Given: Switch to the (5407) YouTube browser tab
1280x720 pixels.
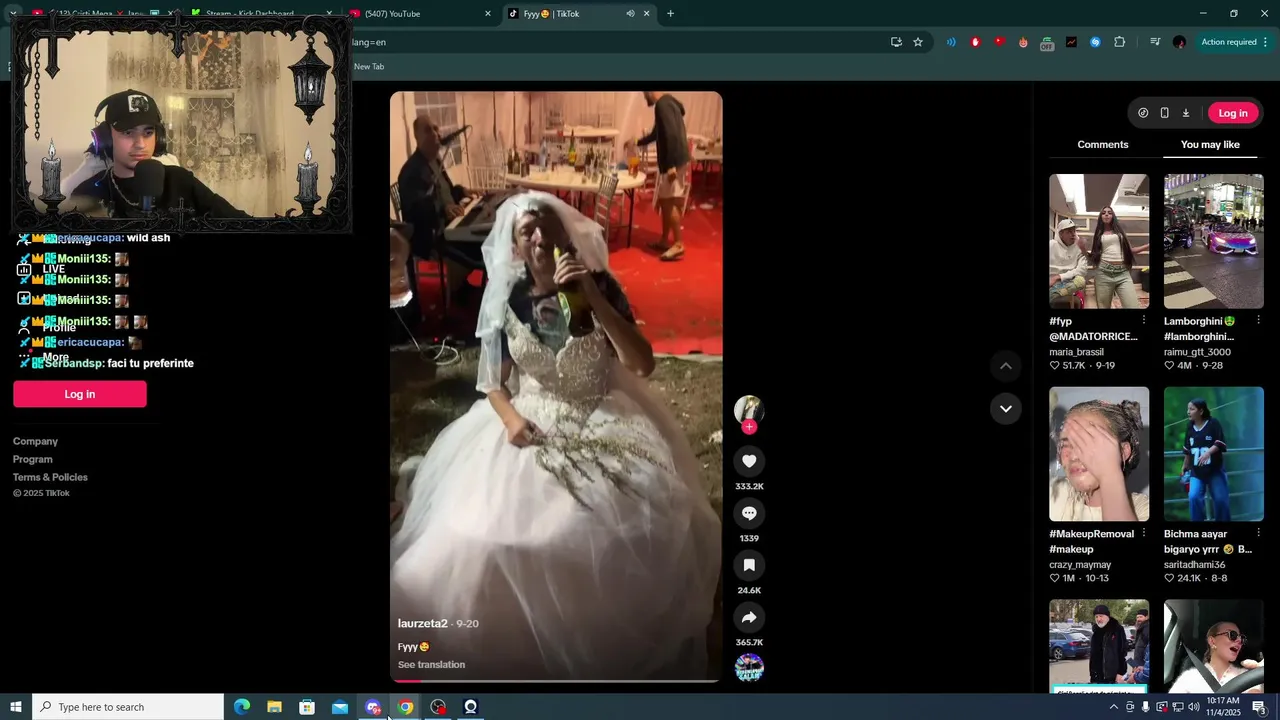Looking at the screenshot, I should (x=420, y=14).
